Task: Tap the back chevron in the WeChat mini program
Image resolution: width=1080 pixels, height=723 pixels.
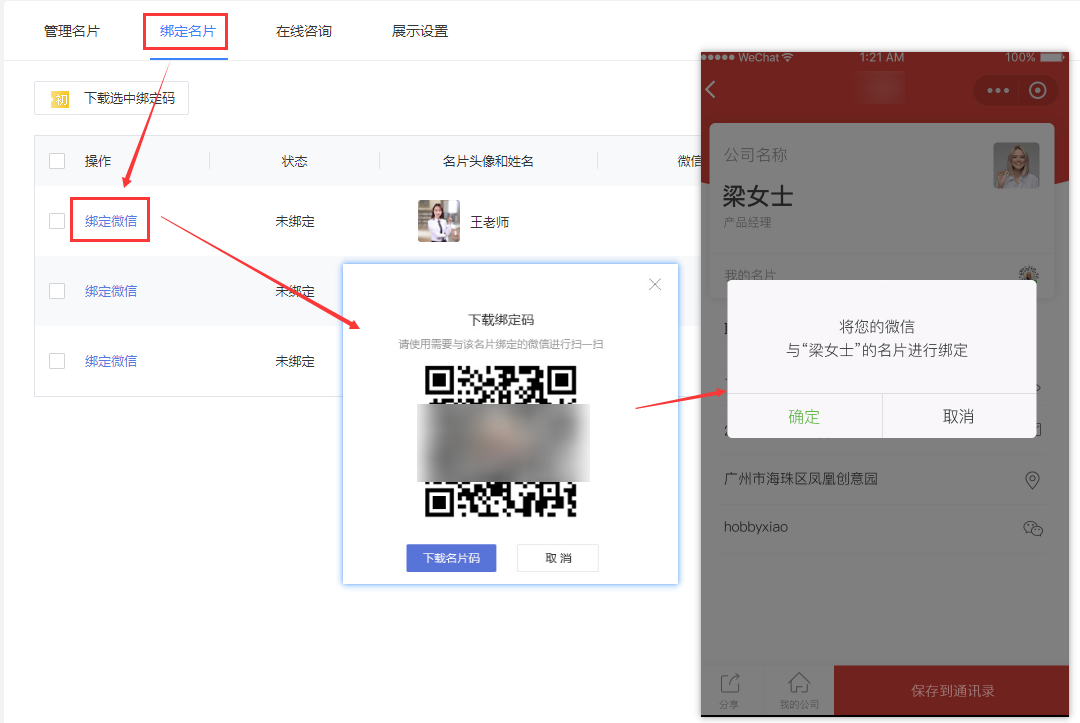Action: click(711, 90)
